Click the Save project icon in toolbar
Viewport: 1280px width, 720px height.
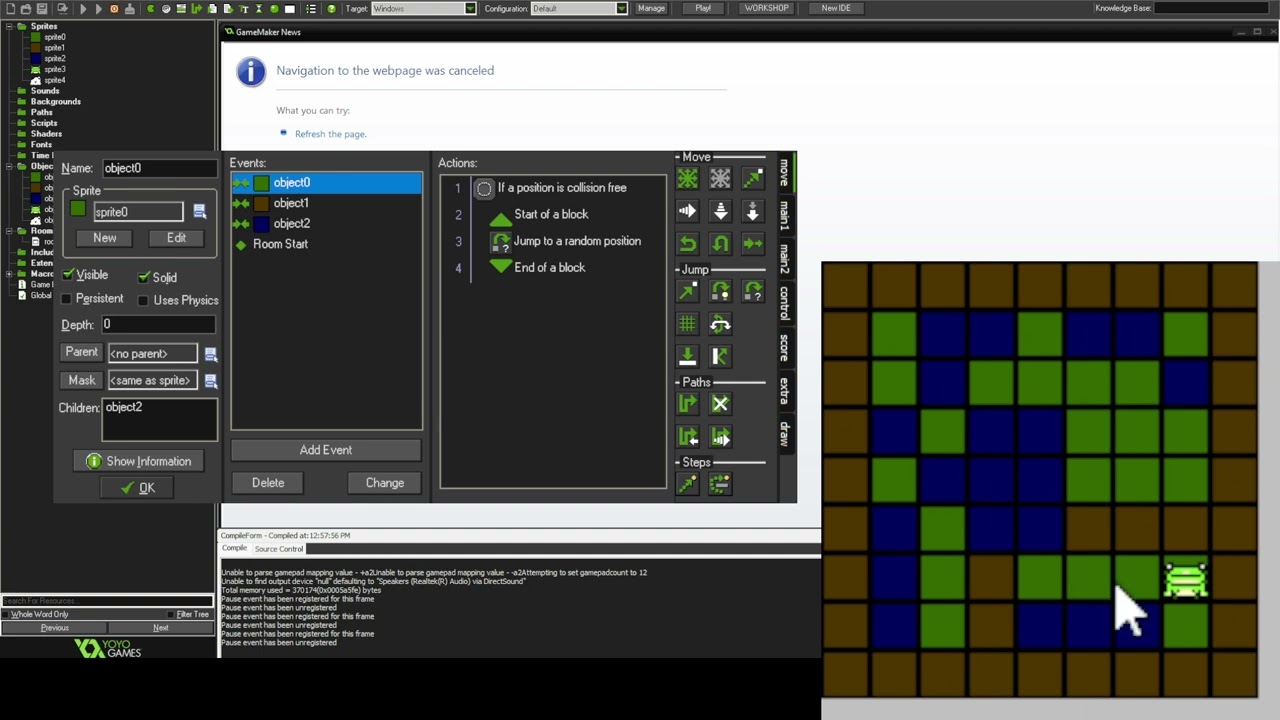pyautogui.click(x=41, y=8)
